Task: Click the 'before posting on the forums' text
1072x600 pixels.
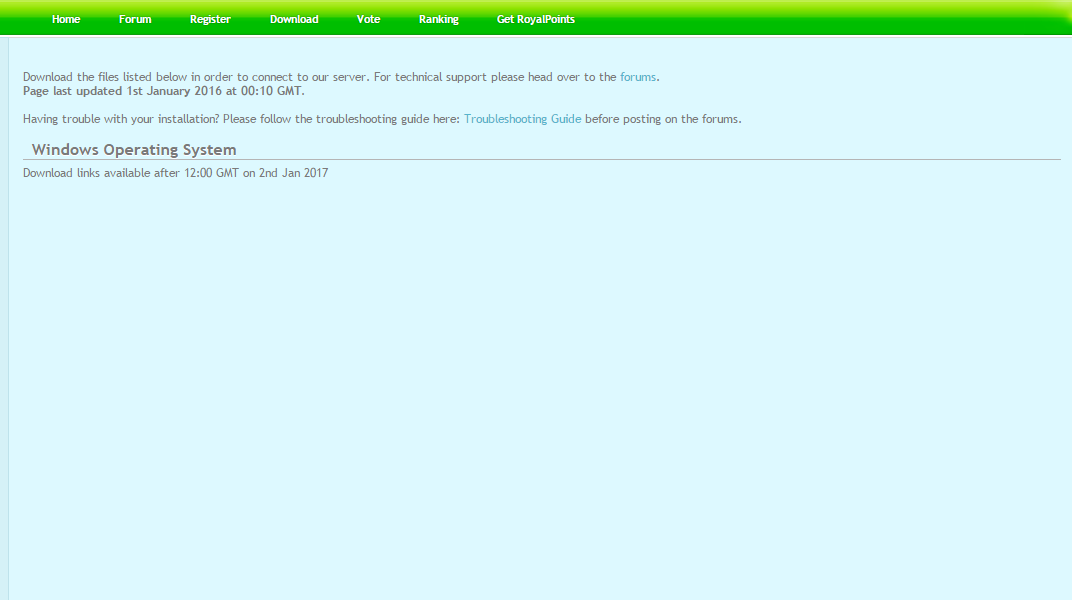Action: 662,119
